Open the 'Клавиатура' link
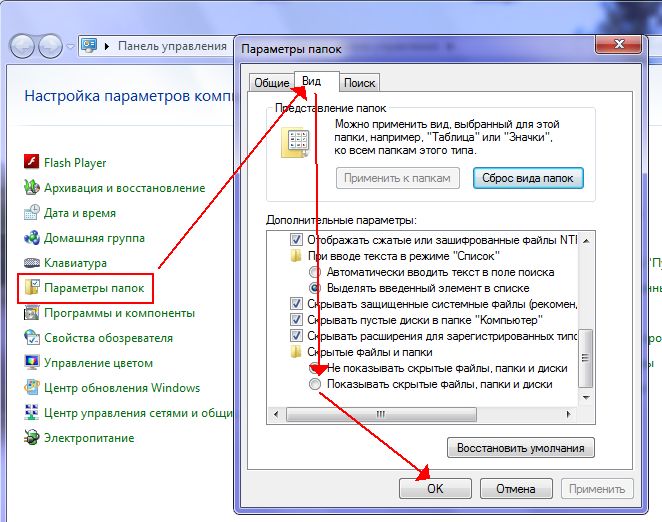662x522 pixels. 76,263
